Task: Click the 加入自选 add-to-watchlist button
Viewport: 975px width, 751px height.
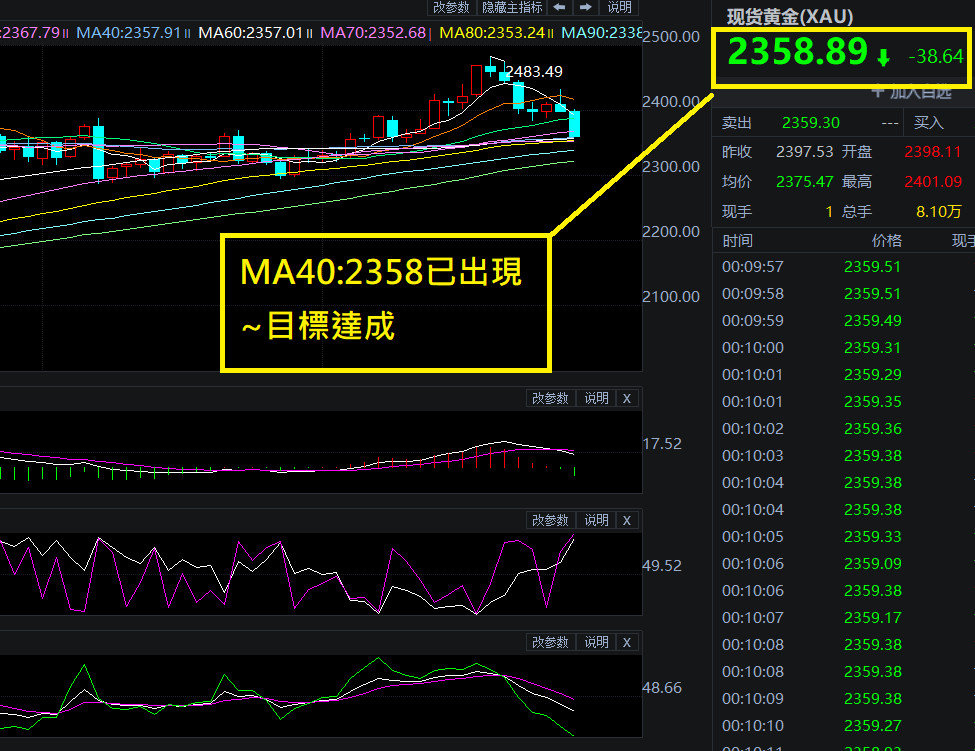Action: pyautogui.click(x=912, y=92)
